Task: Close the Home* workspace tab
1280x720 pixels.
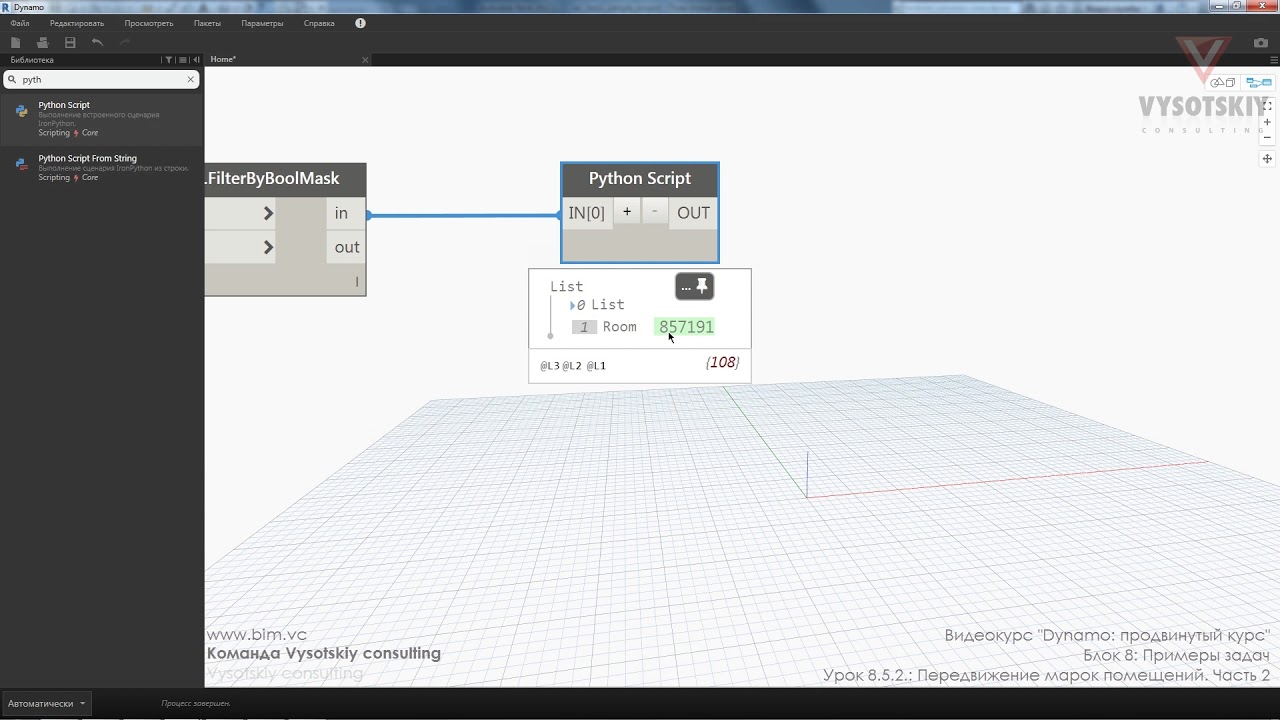Action: (365, 60)
